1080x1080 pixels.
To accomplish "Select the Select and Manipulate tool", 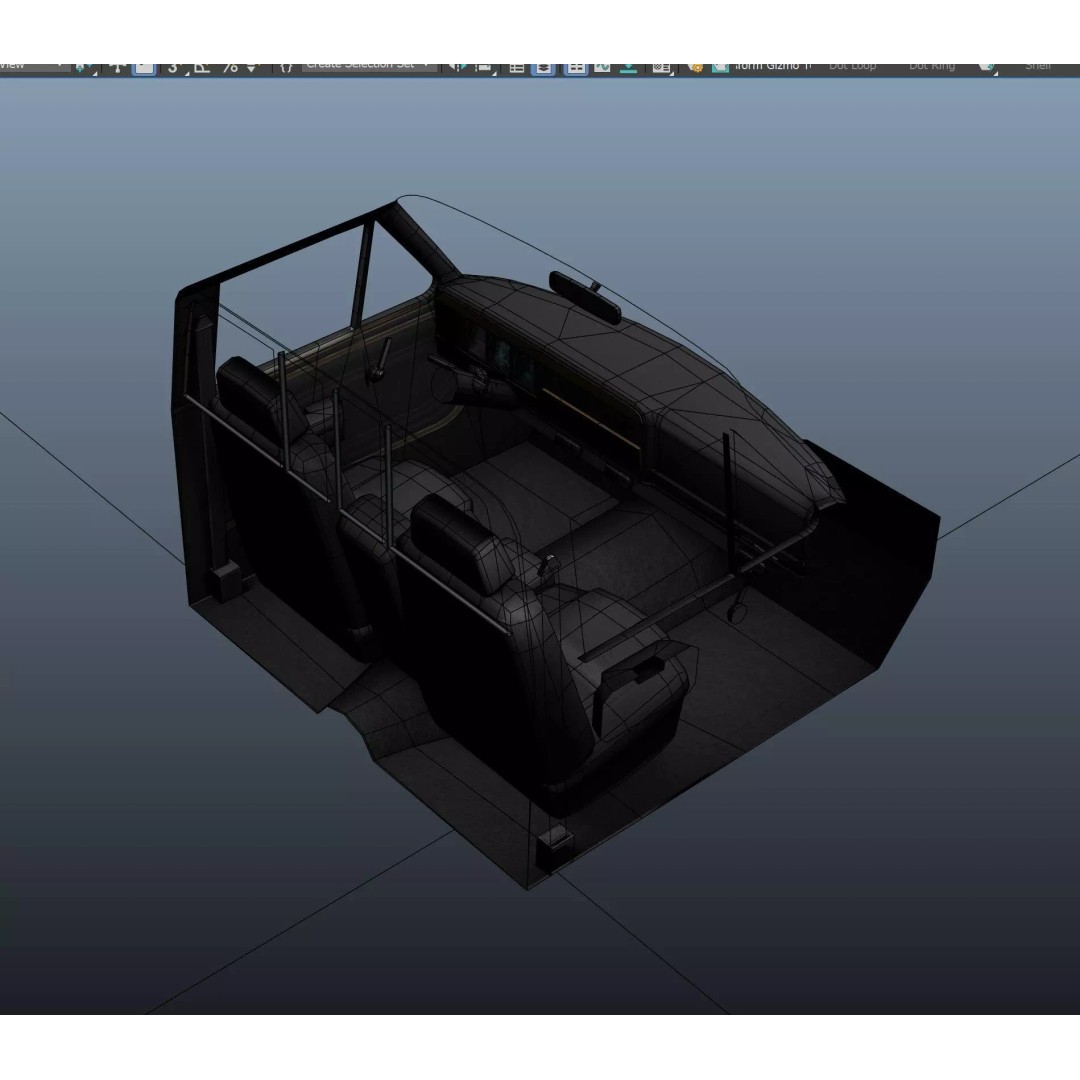I will tap(118, 68).
